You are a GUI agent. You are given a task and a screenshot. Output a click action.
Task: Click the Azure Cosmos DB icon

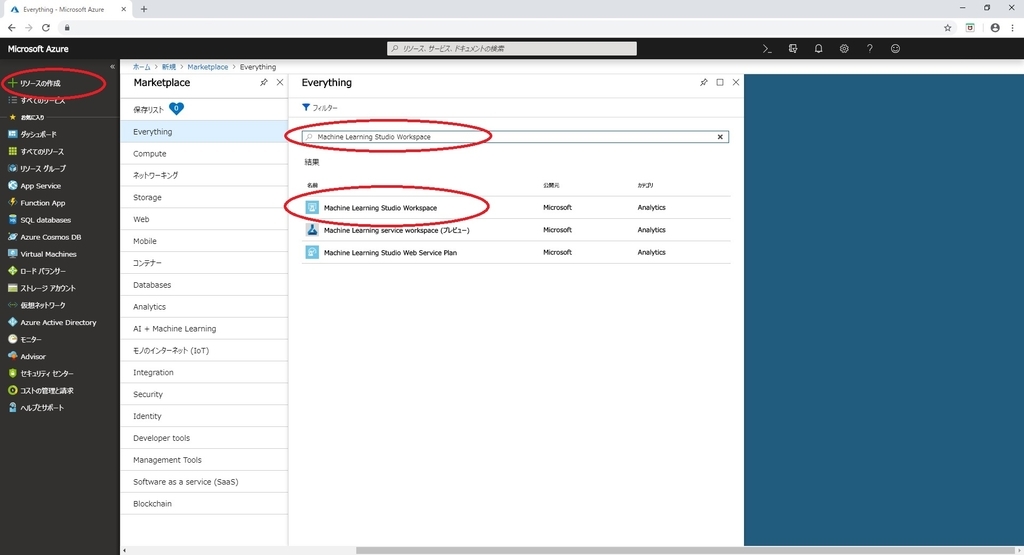click(12, 236)
